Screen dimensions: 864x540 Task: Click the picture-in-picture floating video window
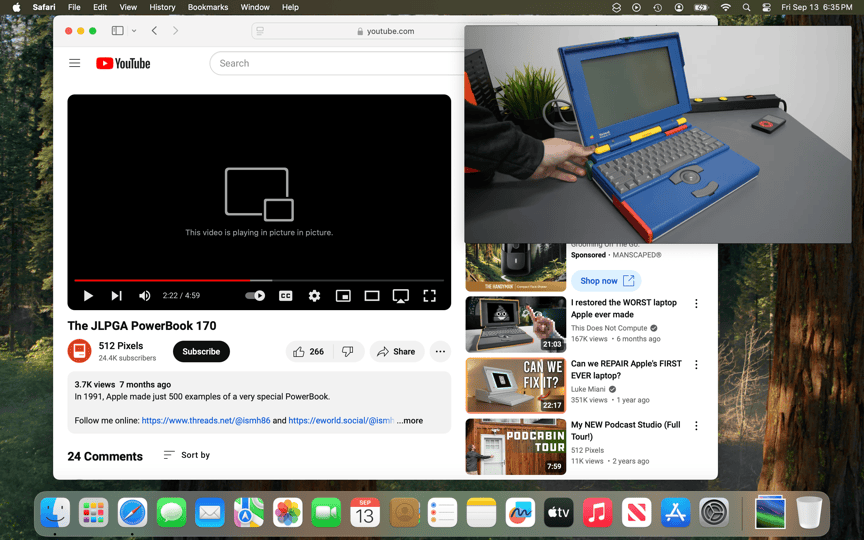tap(658, 134)
